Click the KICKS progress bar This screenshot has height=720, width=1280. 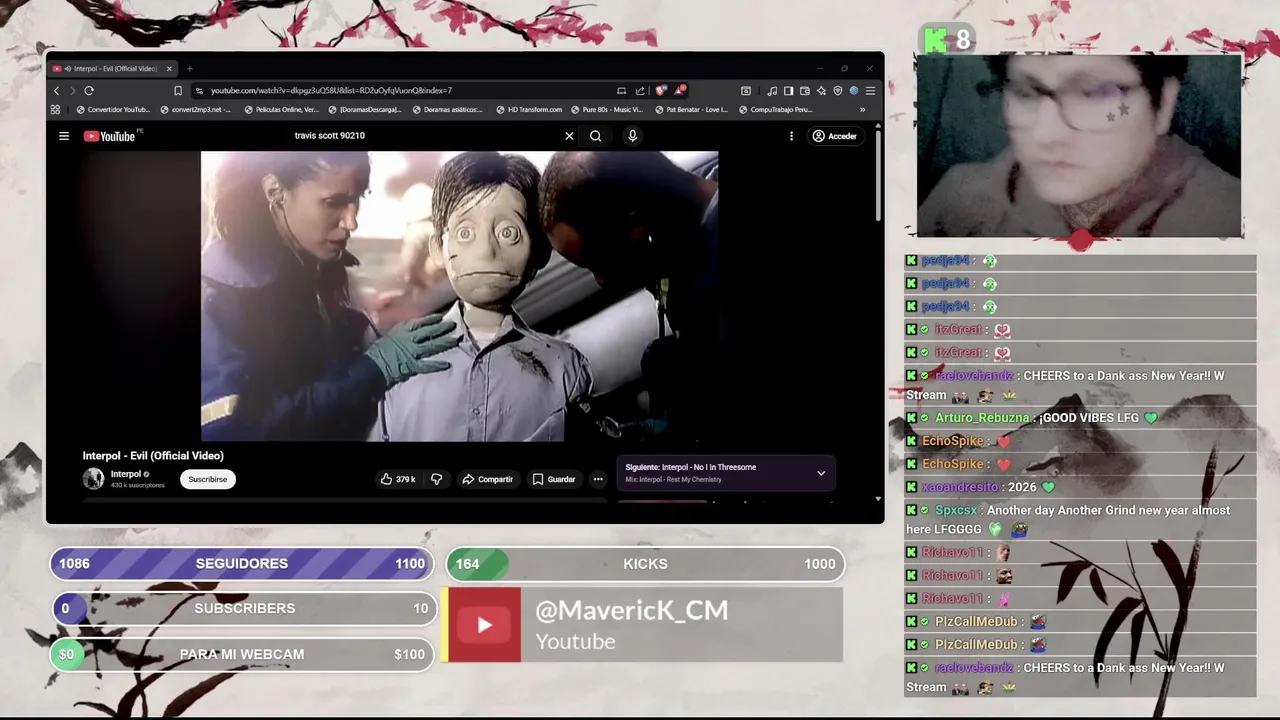coord(645,564)
